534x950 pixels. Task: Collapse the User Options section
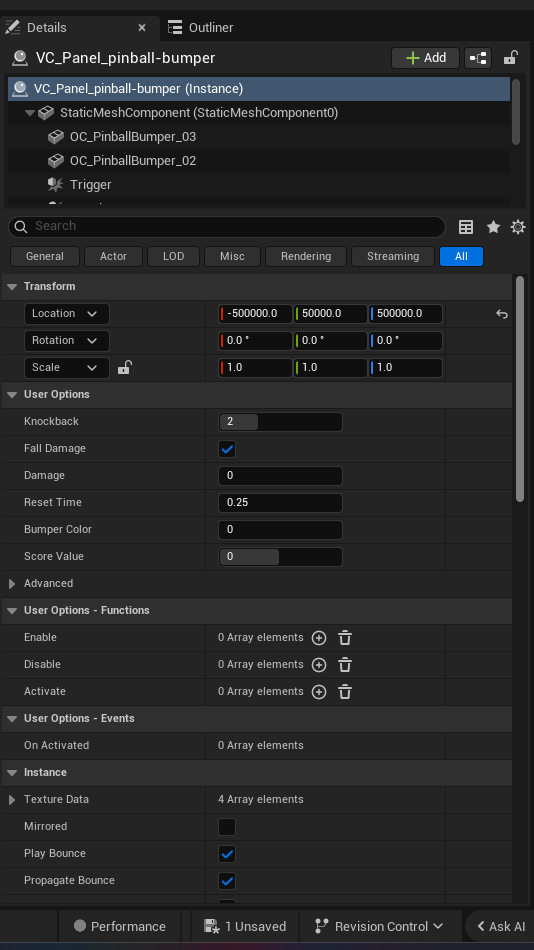12,394
